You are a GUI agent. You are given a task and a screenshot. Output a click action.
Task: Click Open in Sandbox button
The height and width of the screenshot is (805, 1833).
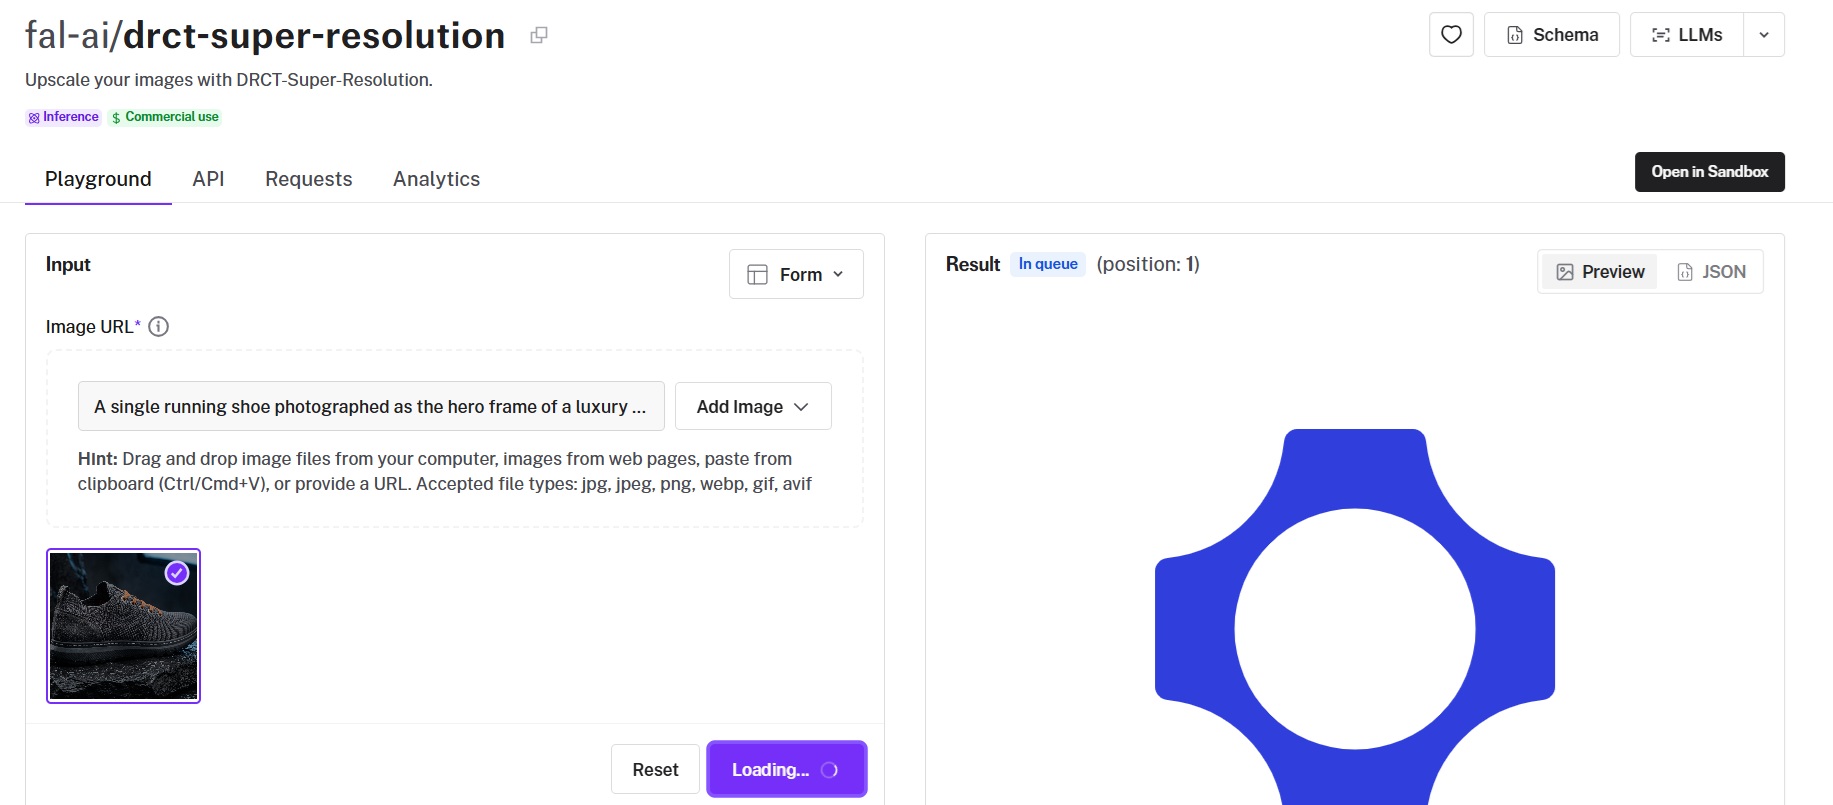pyautogui.click(x=1709, y=172)
